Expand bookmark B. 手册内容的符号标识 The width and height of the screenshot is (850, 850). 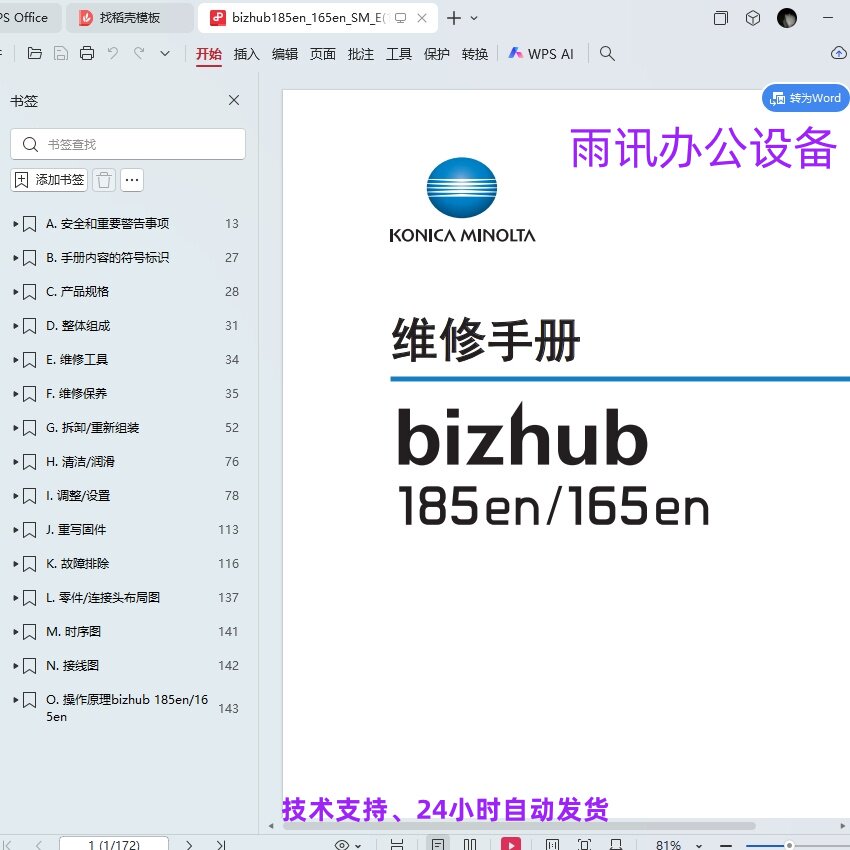[16, 257]
